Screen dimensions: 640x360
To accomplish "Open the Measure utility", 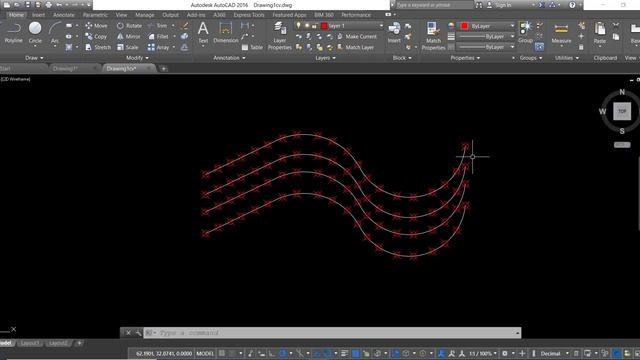I will (561, 32).
